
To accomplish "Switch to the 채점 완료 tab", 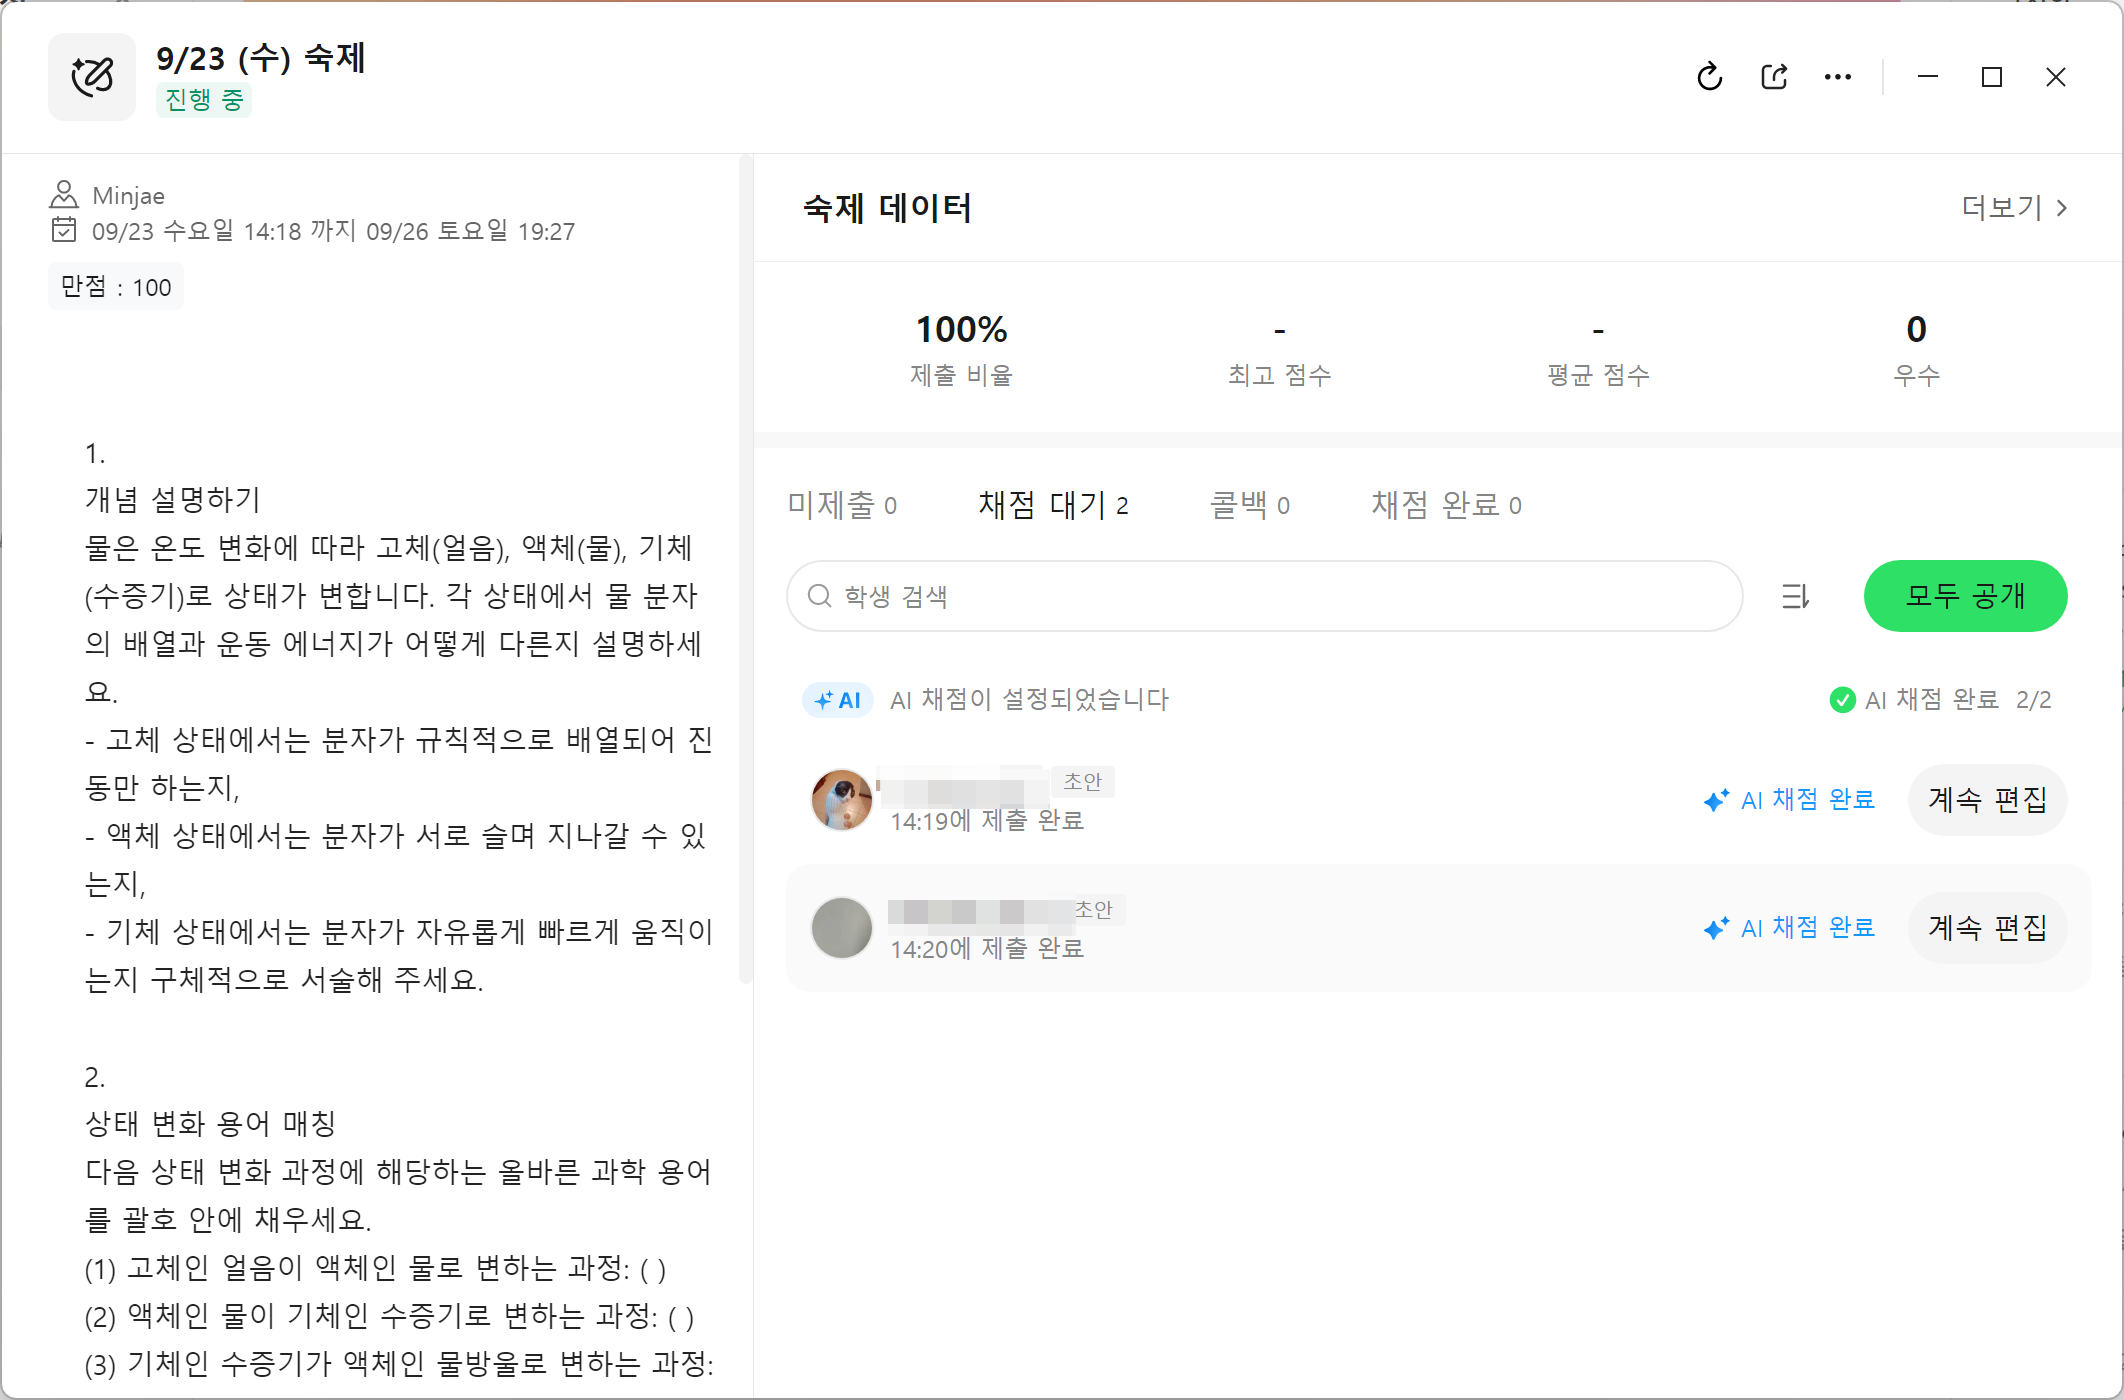I will point(1446,505).
